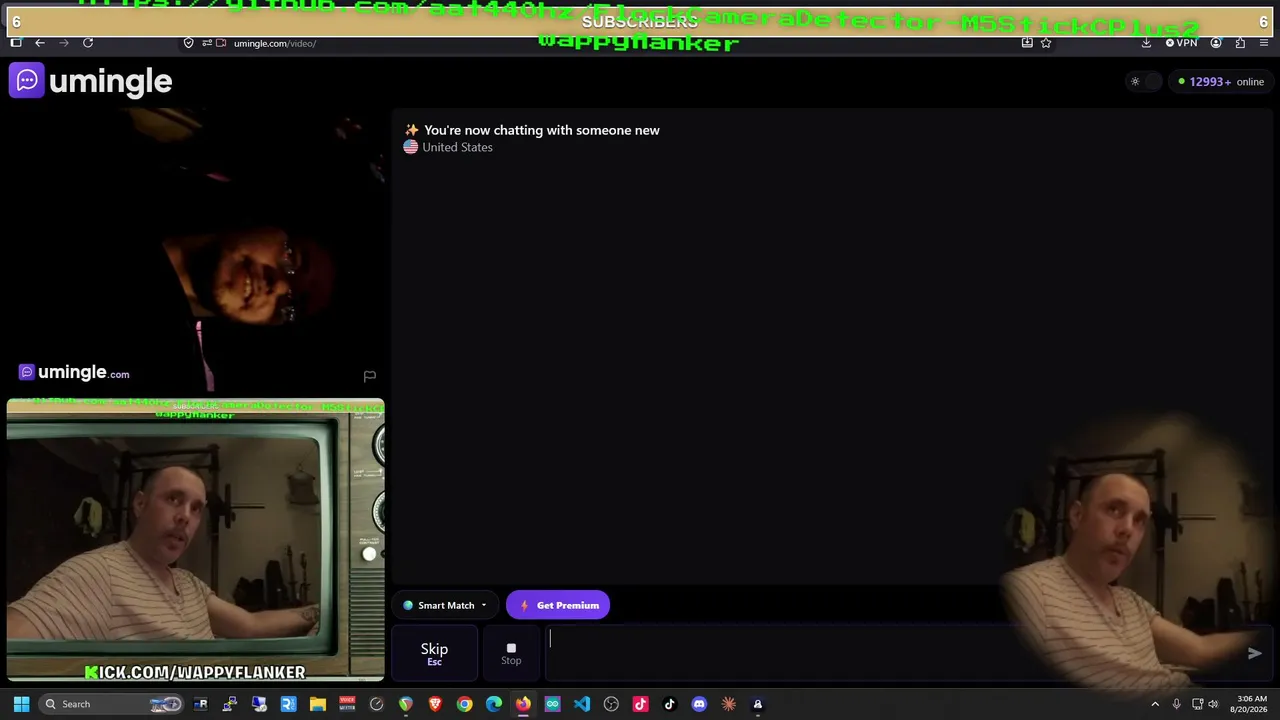Open File Explorer from the taskbar
1280x720 pixels.
[x=317, y=704]
